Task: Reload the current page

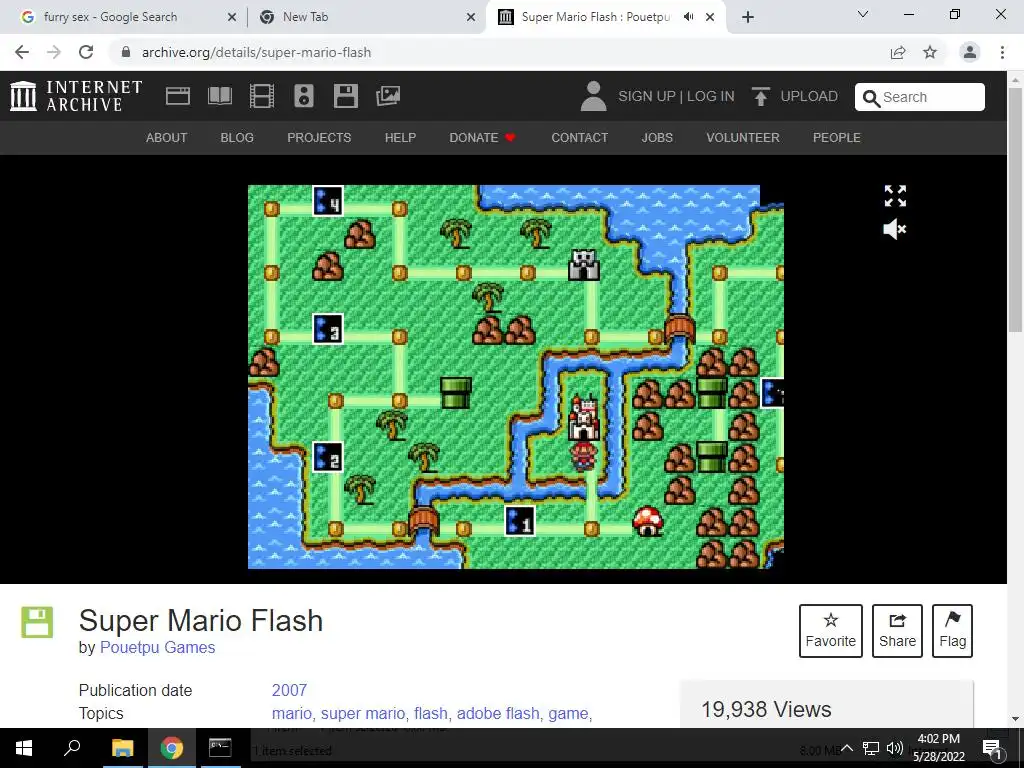Action: click(x=86, y=52)
